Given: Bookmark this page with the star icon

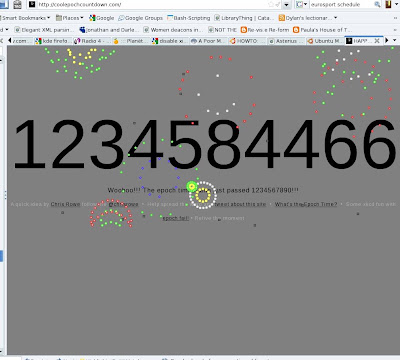Looking at the screenshot, I should point(271,4).
